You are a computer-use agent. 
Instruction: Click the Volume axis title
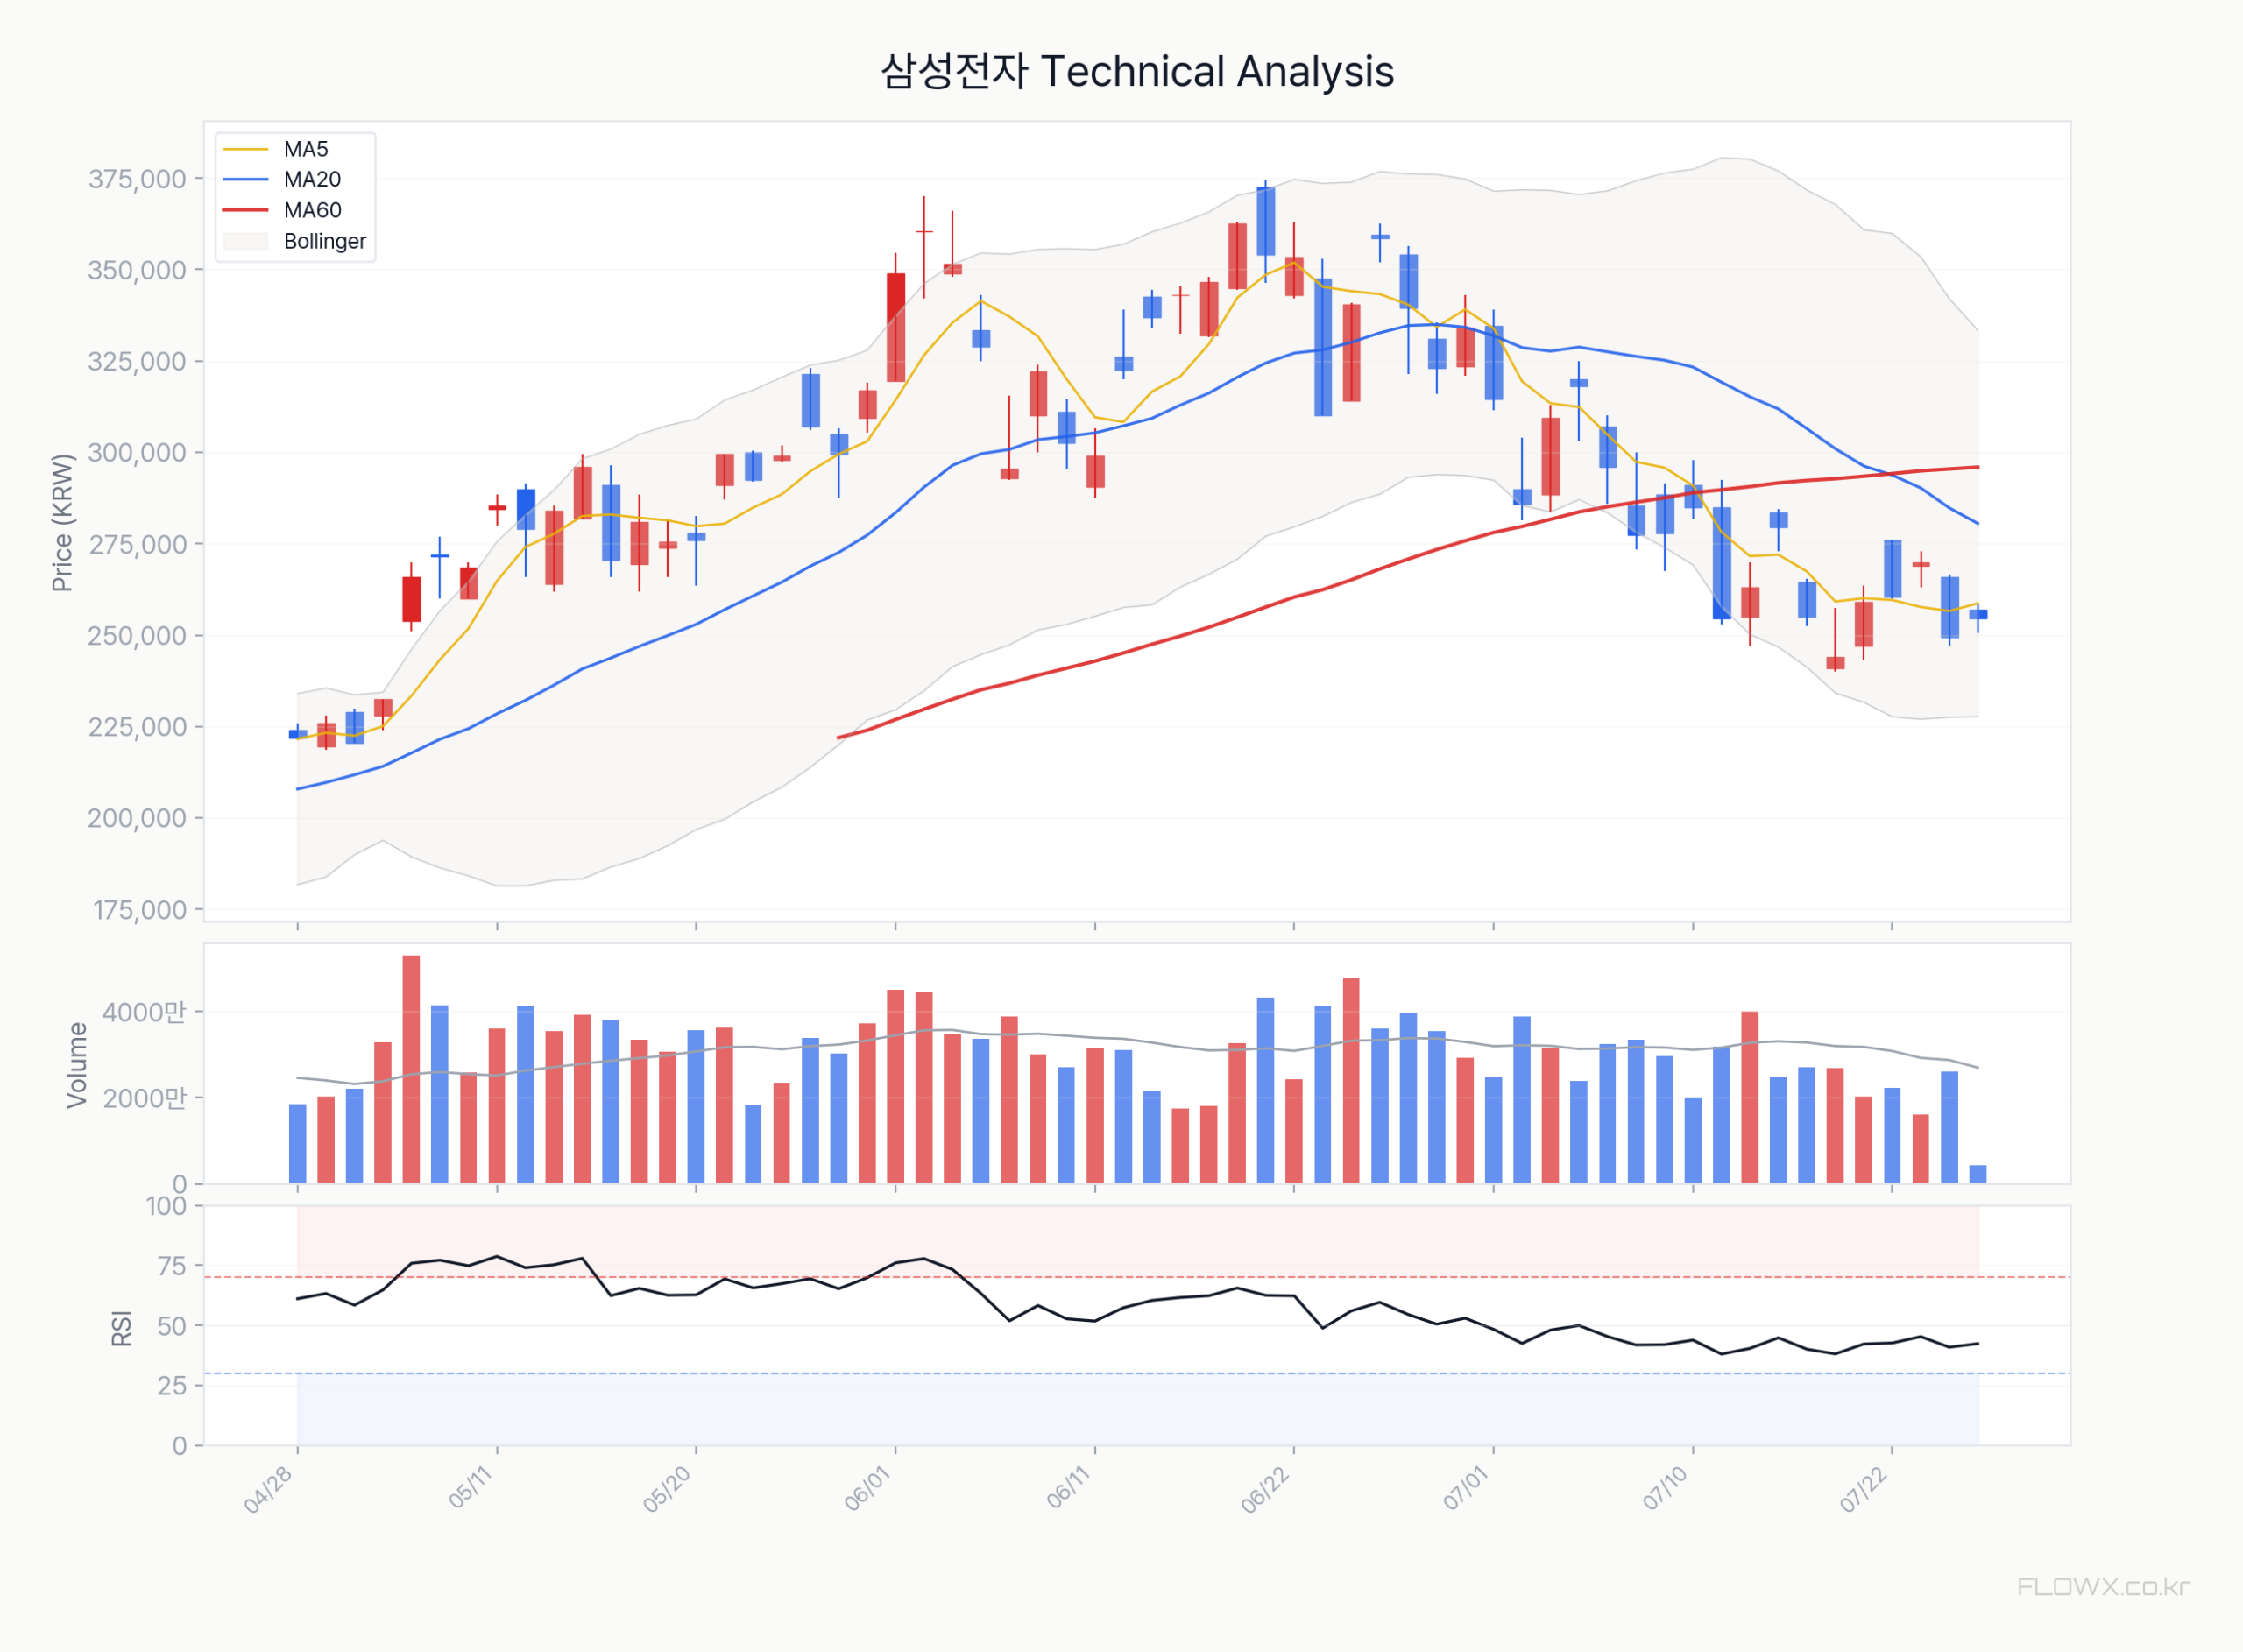tap(77, 1065)
